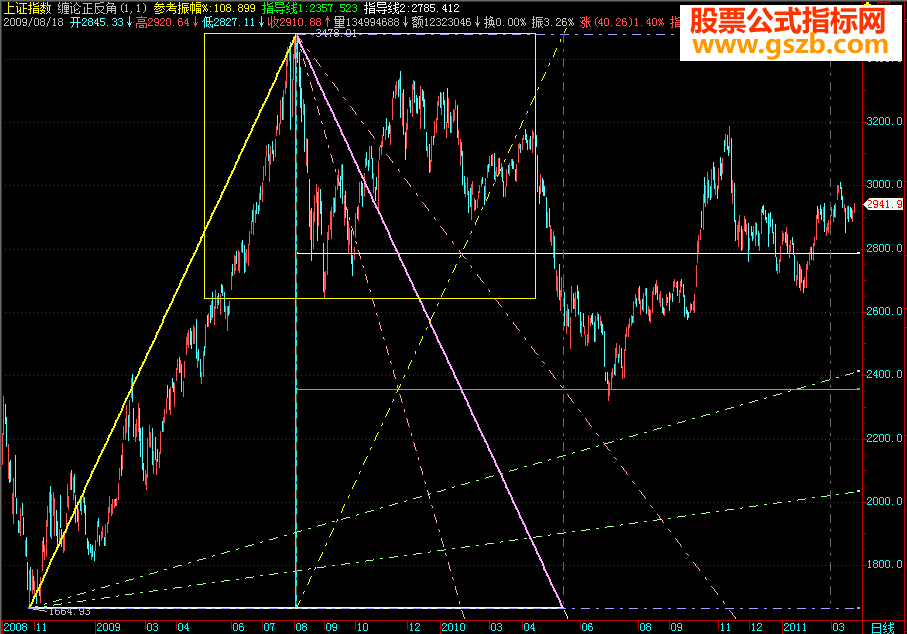Click the date 2009/08/18

(34, 23)
